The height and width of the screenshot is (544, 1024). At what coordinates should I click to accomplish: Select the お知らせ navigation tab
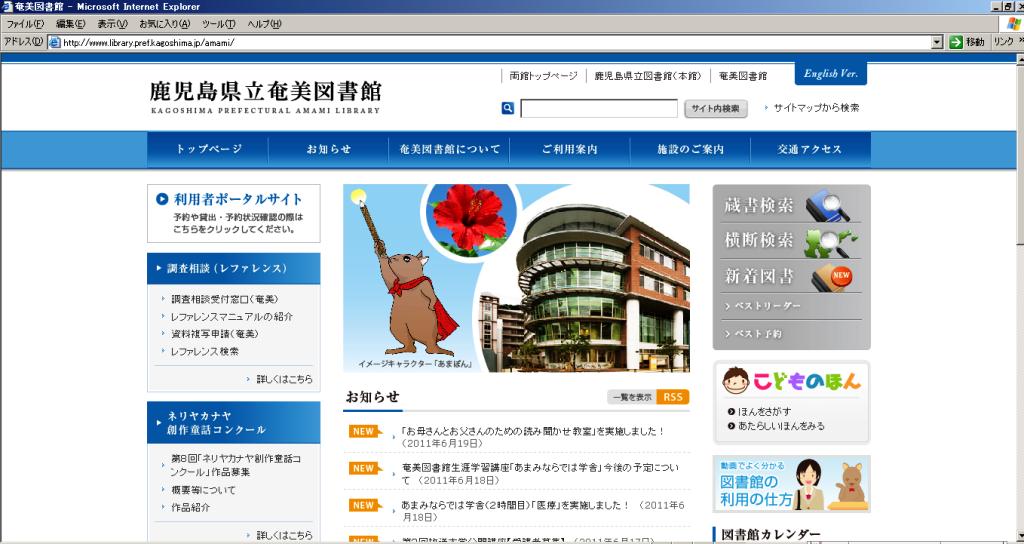pyautogui.click(x=328, y=150)
